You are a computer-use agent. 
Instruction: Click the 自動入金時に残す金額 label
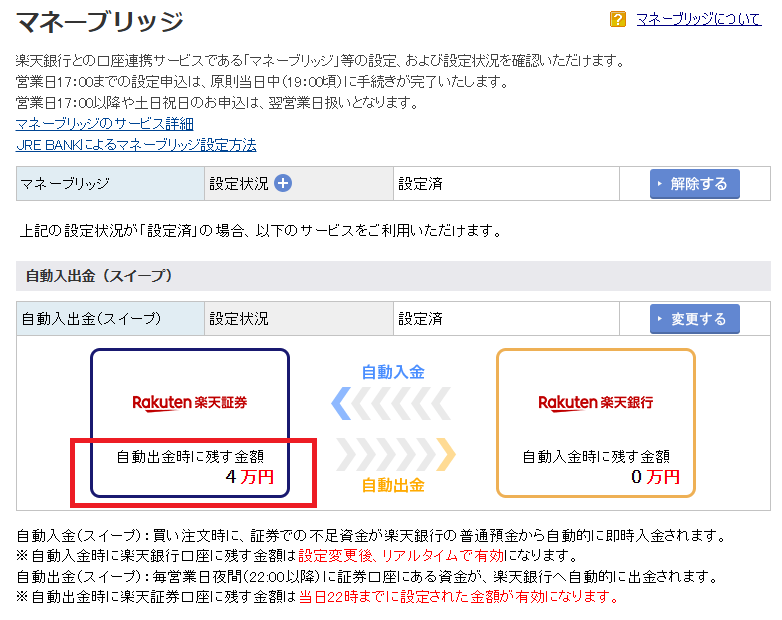tap(596, 456)
